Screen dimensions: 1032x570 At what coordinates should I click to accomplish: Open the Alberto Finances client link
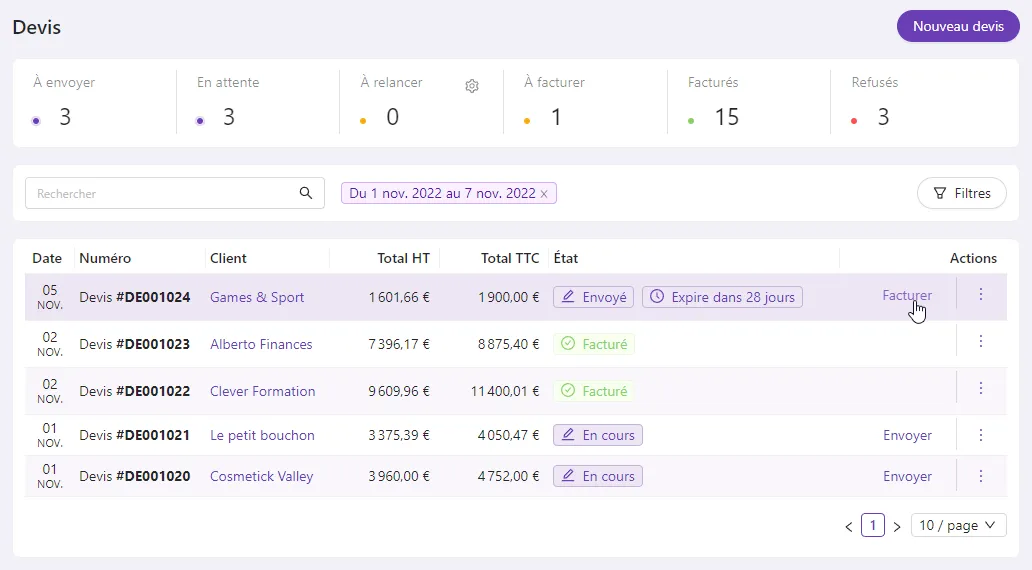pyautogui.click(x=261, y=344)
